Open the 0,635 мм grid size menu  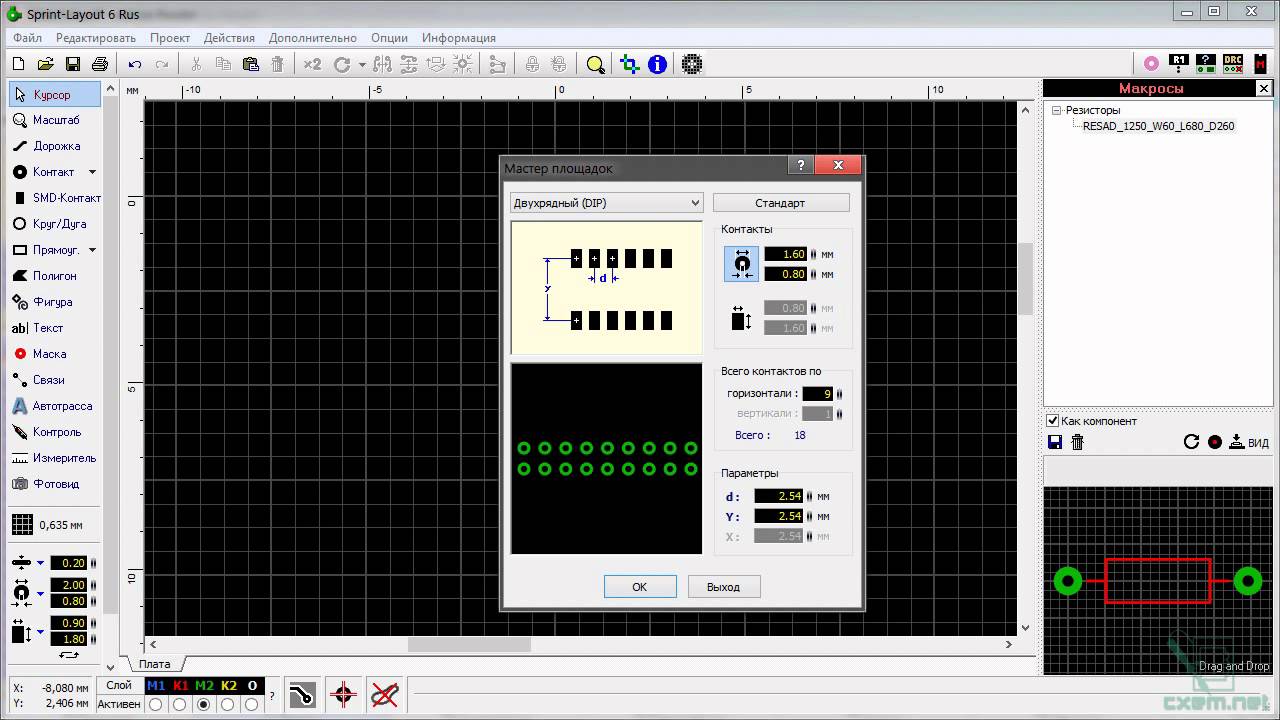pos(48,525)
